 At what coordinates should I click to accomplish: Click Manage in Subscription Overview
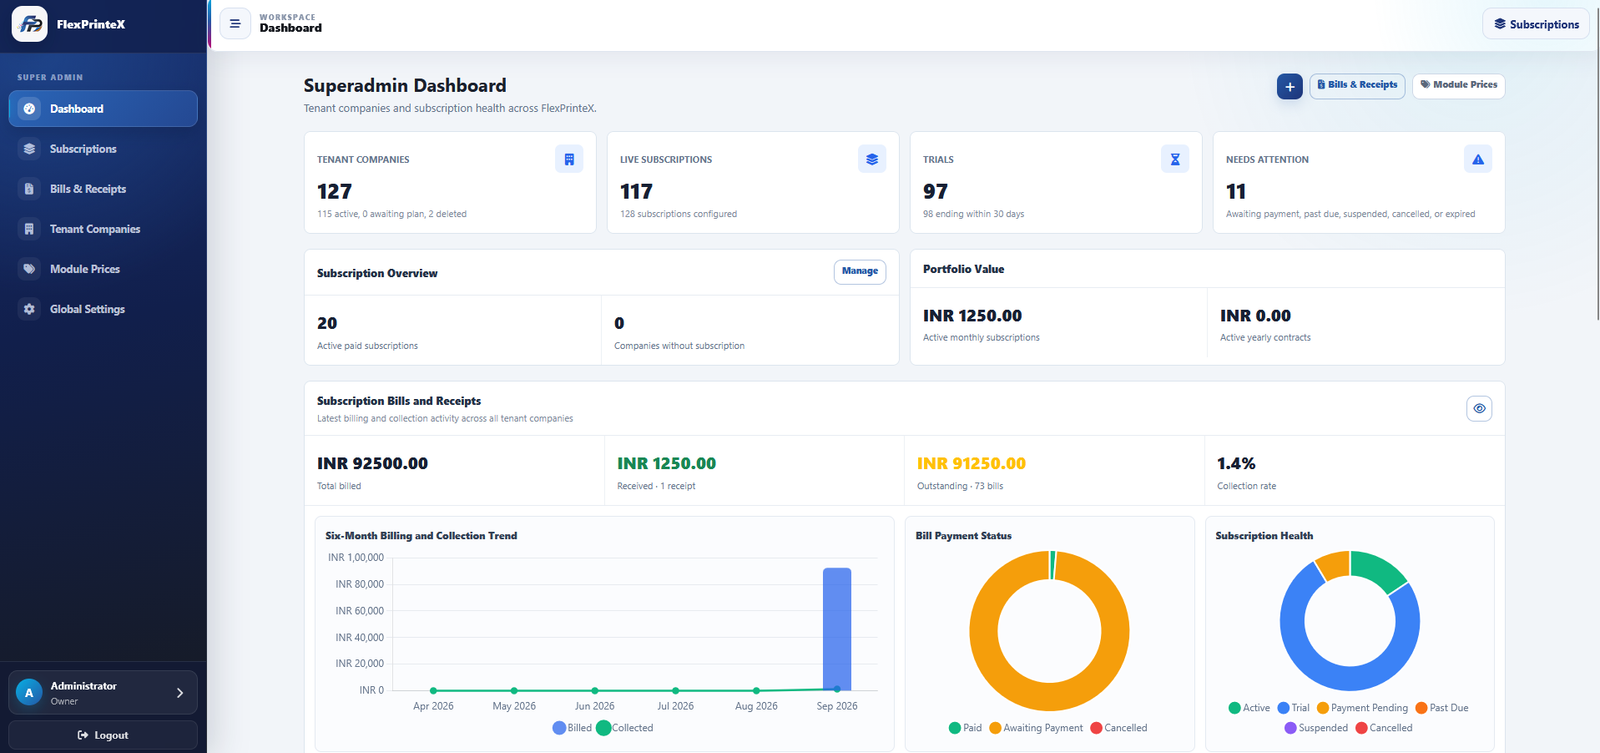click(860, 272)
